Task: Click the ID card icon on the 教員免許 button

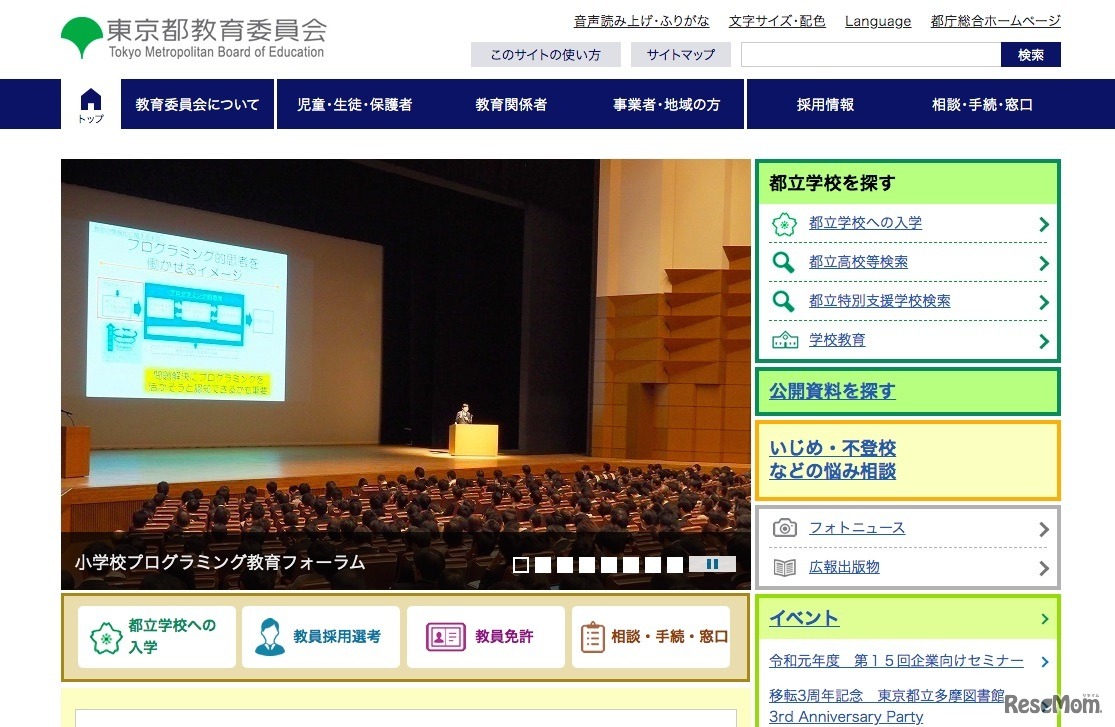Action: [441, 636]
